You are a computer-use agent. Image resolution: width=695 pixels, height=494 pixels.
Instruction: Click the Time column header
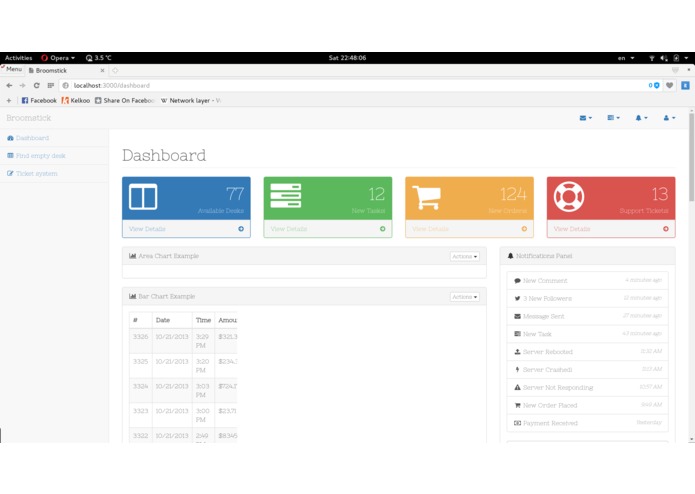pos(203,320)
